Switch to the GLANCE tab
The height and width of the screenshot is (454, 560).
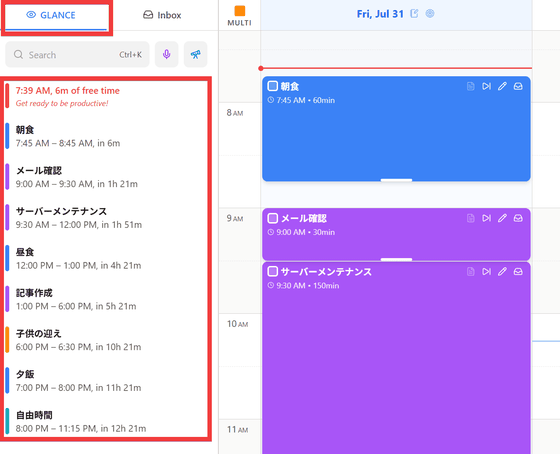56,15
